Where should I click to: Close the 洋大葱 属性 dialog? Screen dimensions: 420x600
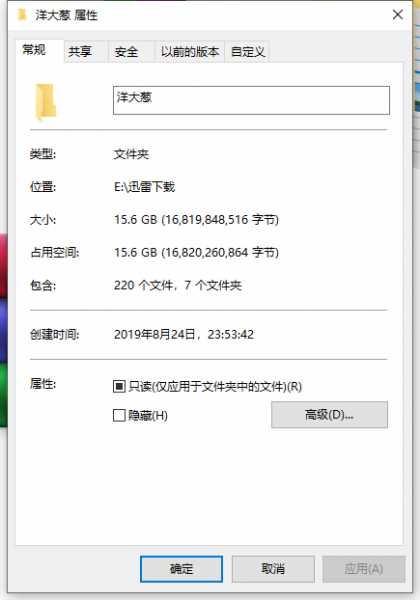(397, 15)
